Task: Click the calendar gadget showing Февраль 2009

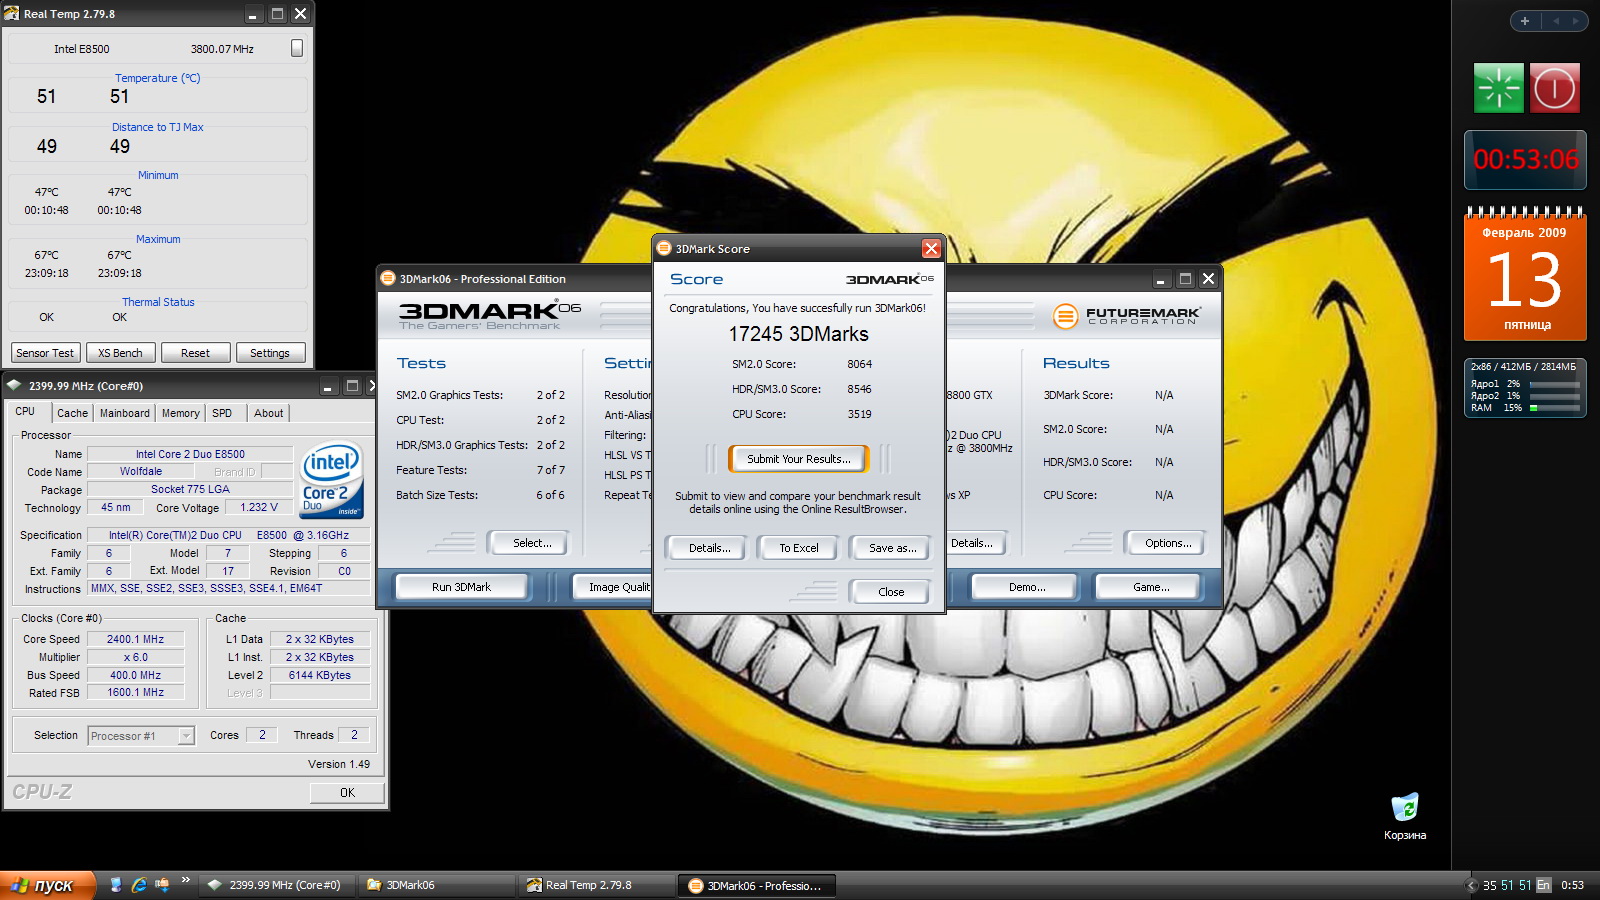Action: [x=1525, y=275]
